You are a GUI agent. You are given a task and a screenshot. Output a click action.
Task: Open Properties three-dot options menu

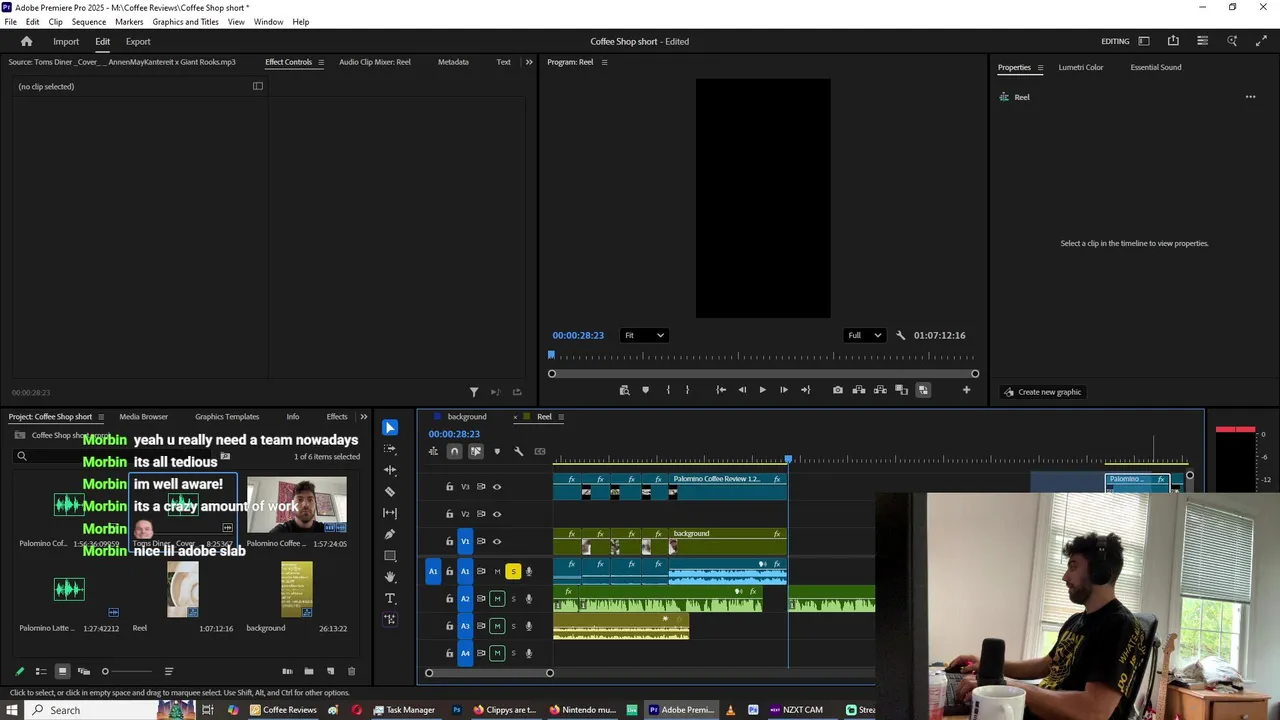pyautogui.click(x=1250, y=97)
